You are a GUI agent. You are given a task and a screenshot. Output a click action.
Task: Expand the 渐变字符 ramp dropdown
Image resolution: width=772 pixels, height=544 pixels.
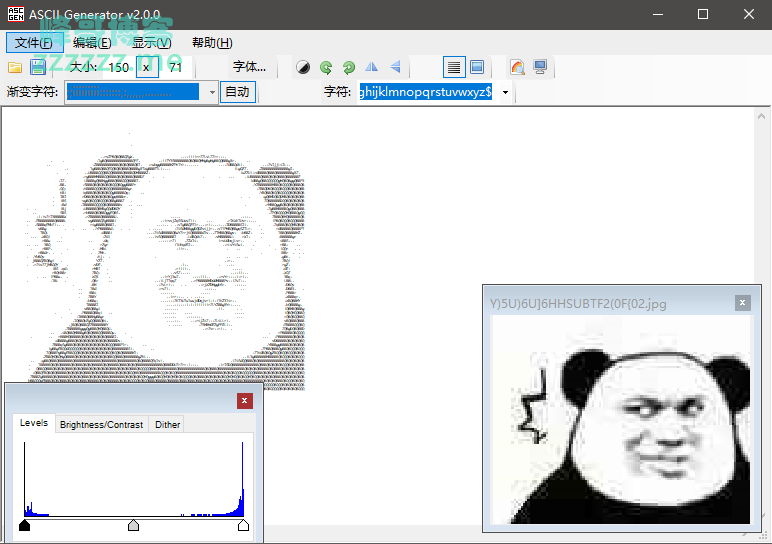click(212, 92)
